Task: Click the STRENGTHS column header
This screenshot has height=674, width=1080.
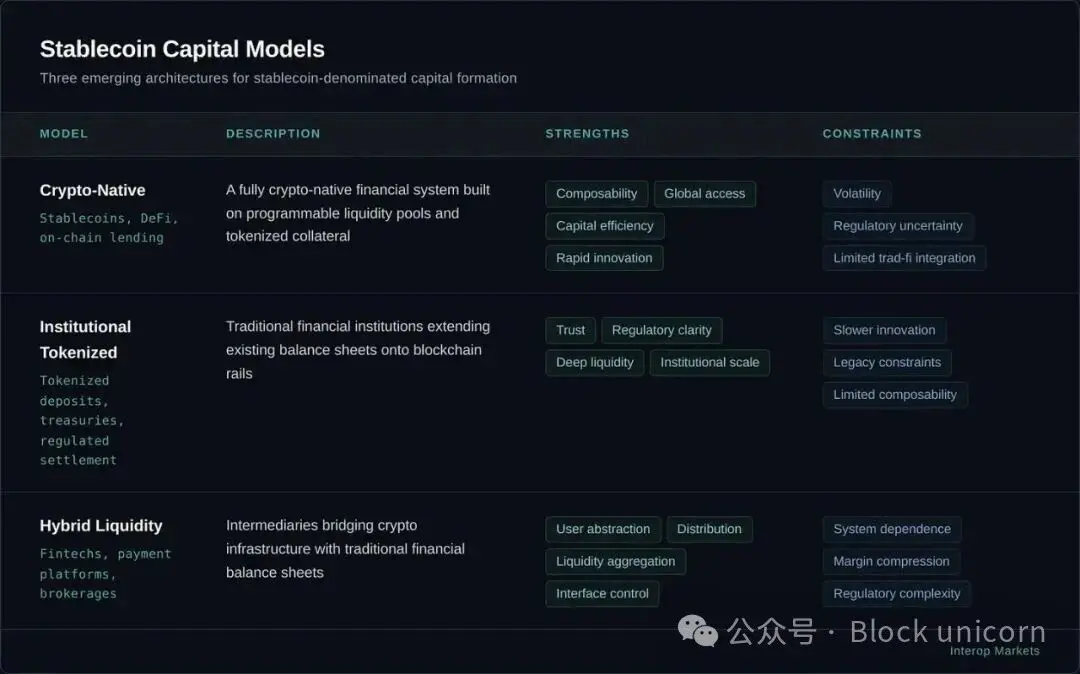Action: [587, 133]
